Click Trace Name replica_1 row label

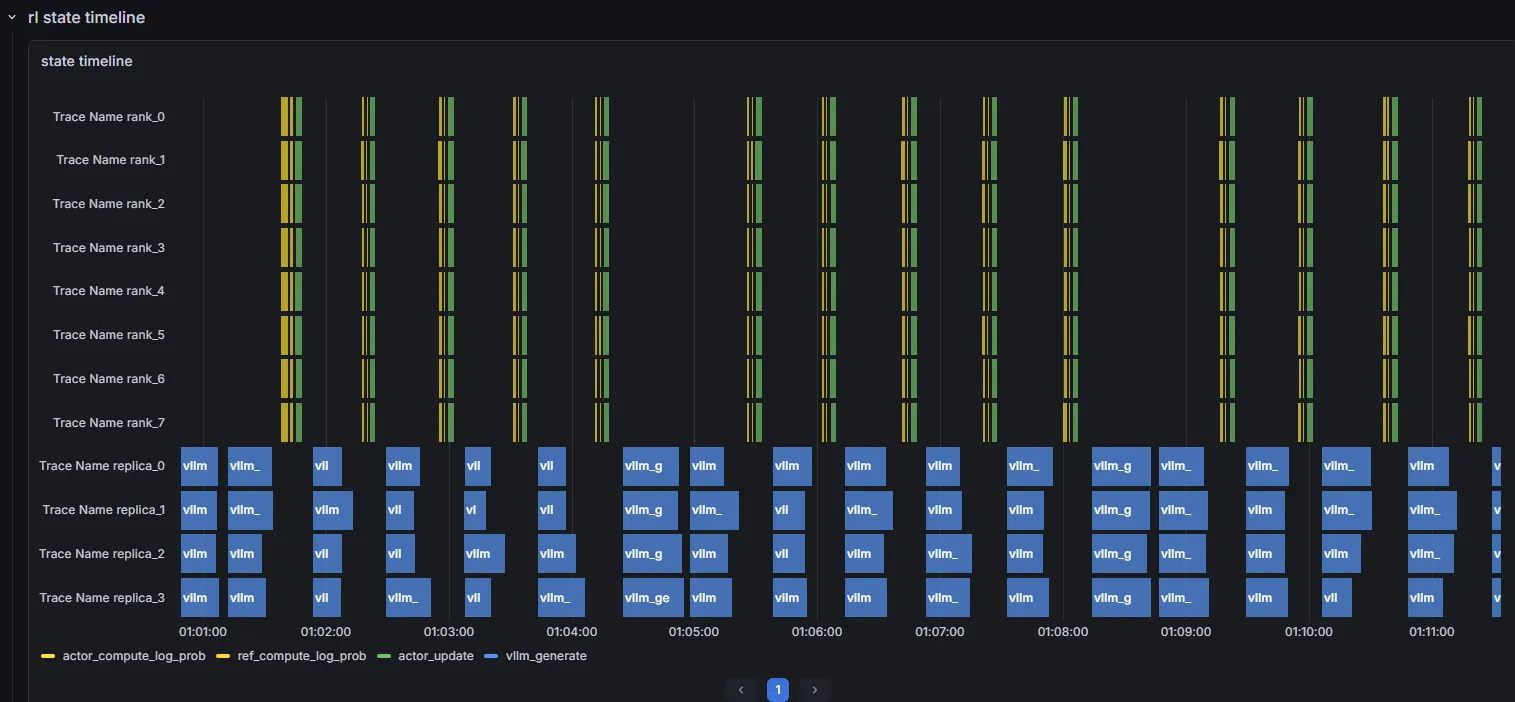104,510
